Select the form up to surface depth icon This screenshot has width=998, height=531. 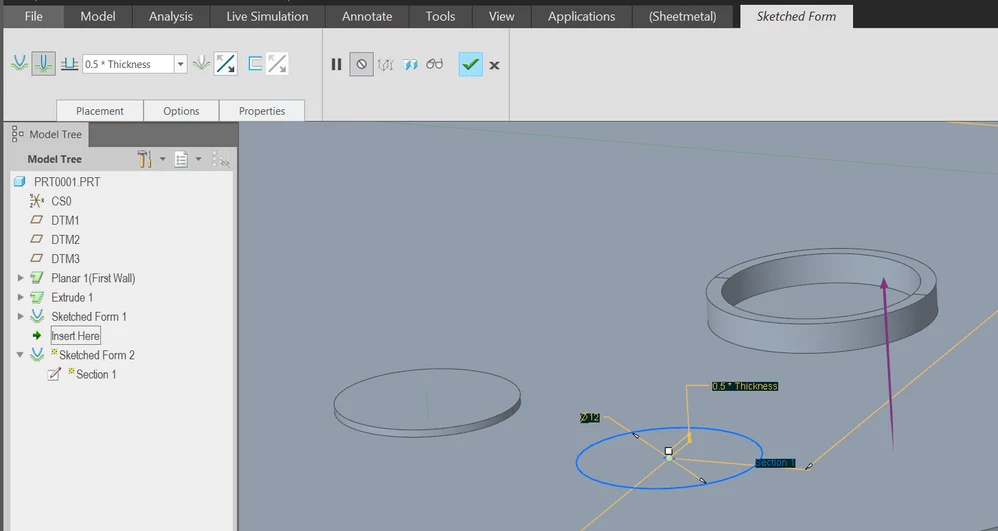(69, 64)
